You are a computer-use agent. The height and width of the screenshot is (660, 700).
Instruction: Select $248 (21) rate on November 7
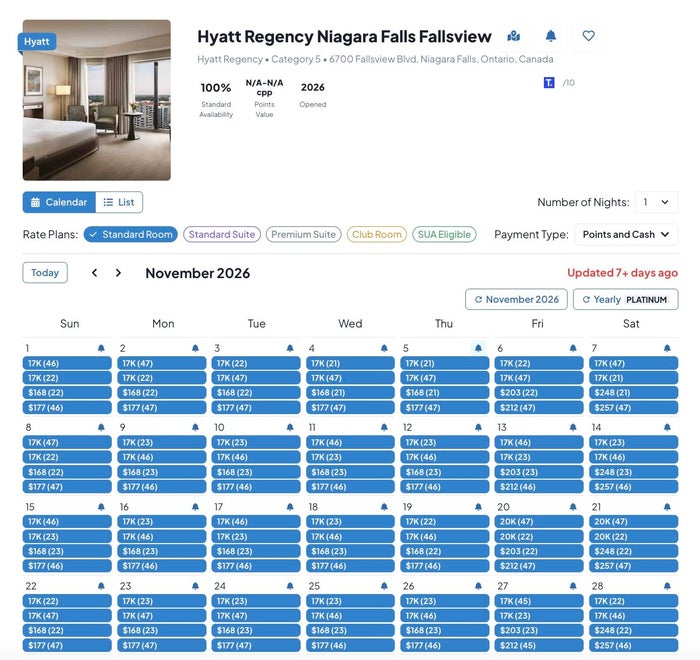(633, 393)
